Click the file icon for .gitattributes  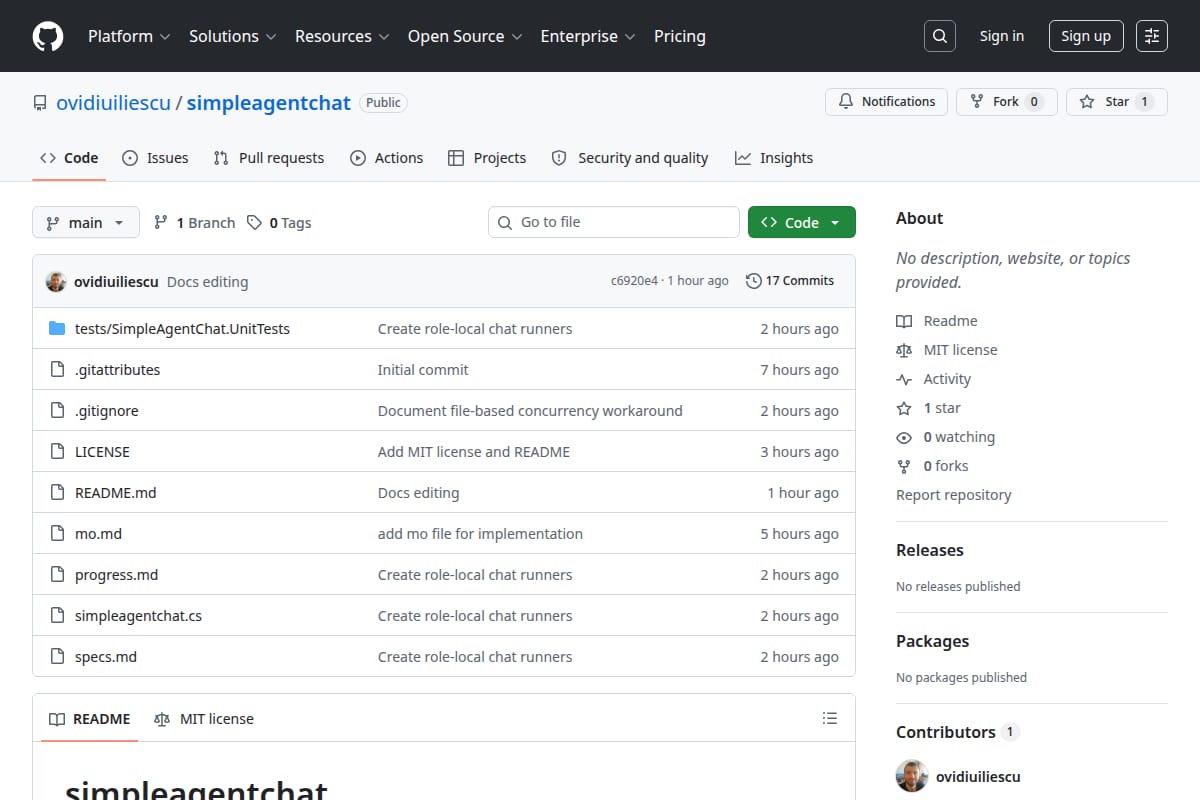pyautogui.click(x=57, y=370)
